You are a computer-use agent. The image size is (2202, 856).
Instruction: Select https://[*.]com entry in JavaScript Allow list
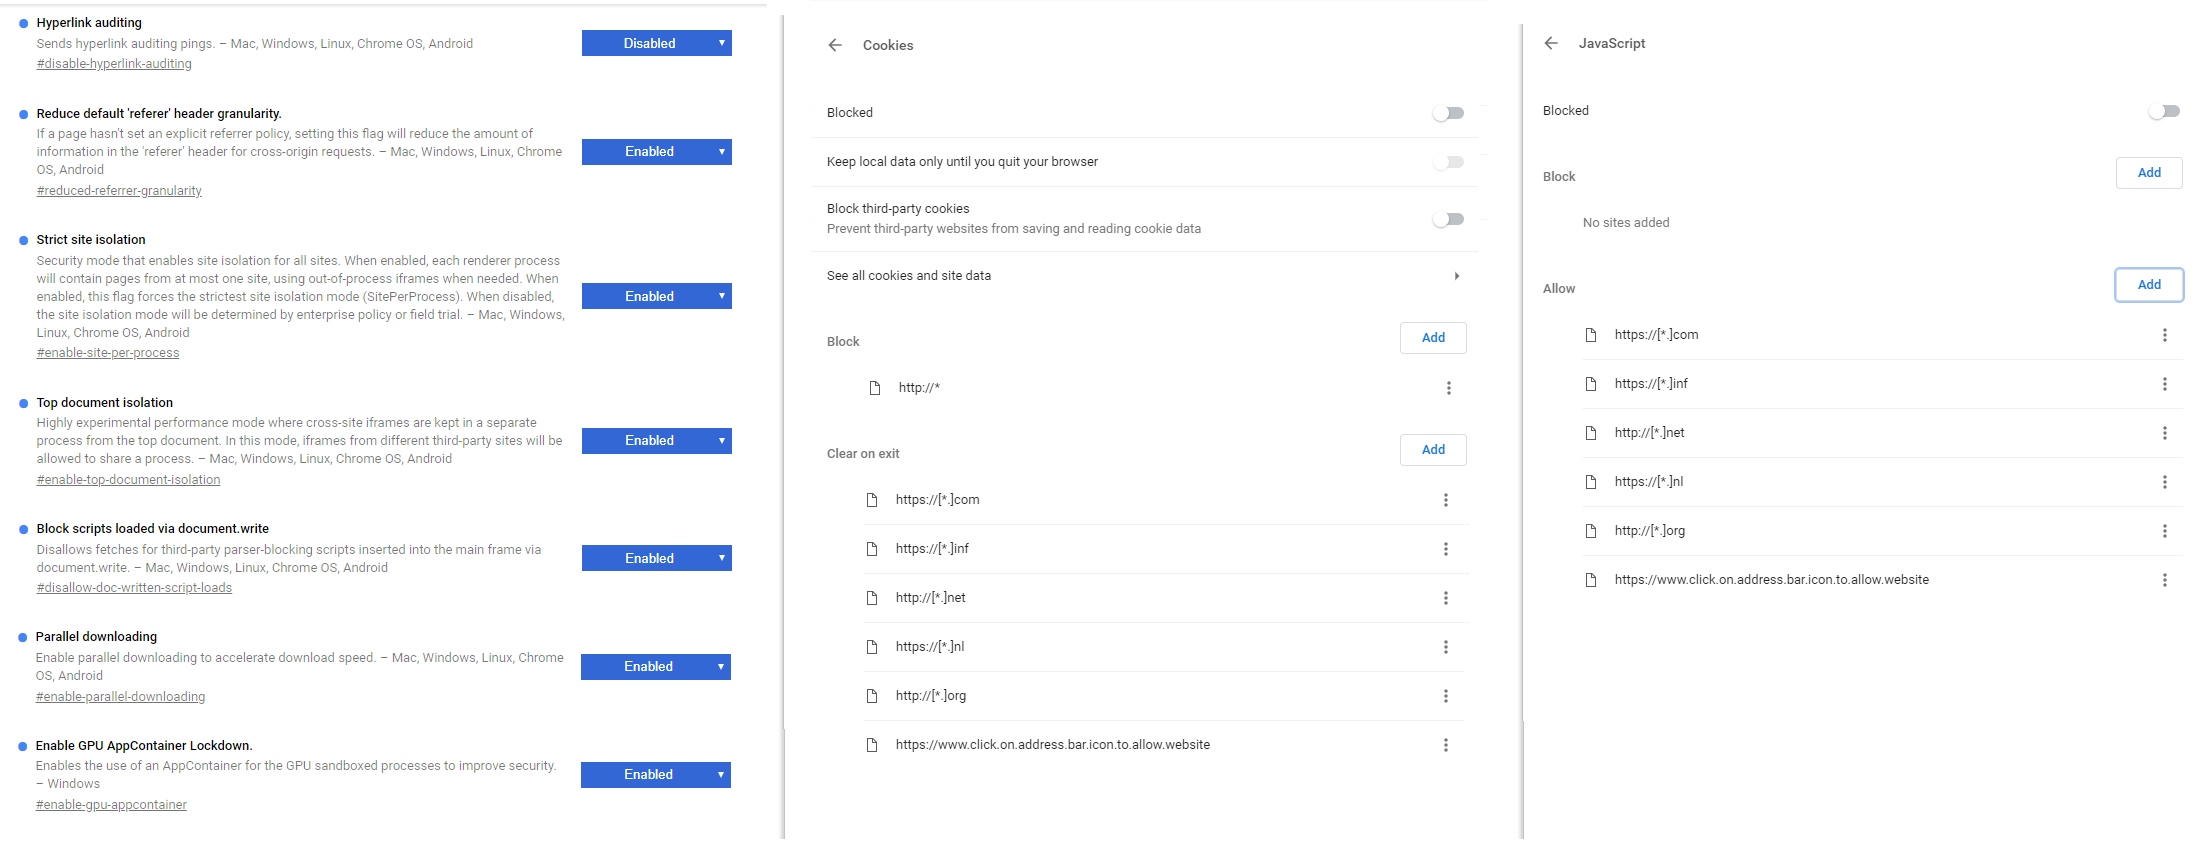click(x=1656, y=335)
